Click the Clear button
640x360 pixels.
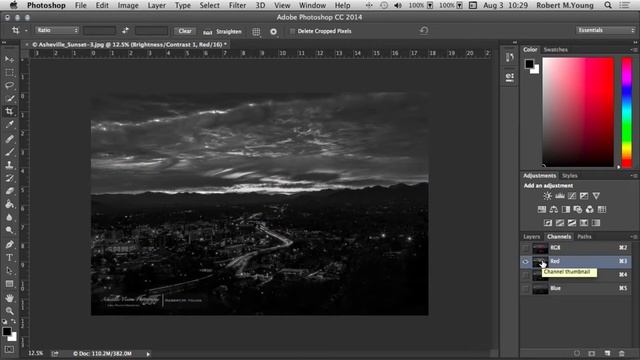click(185, 31)
